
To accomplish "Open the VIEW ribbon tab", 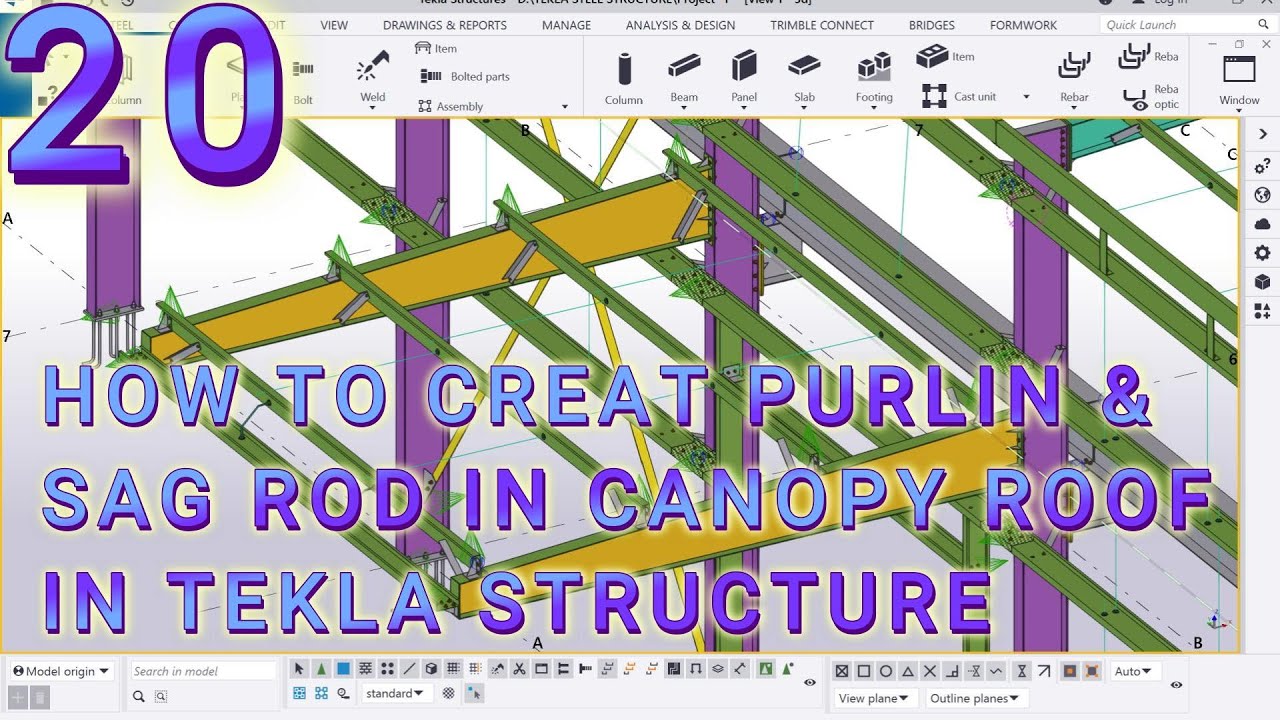I will [334, 25].
